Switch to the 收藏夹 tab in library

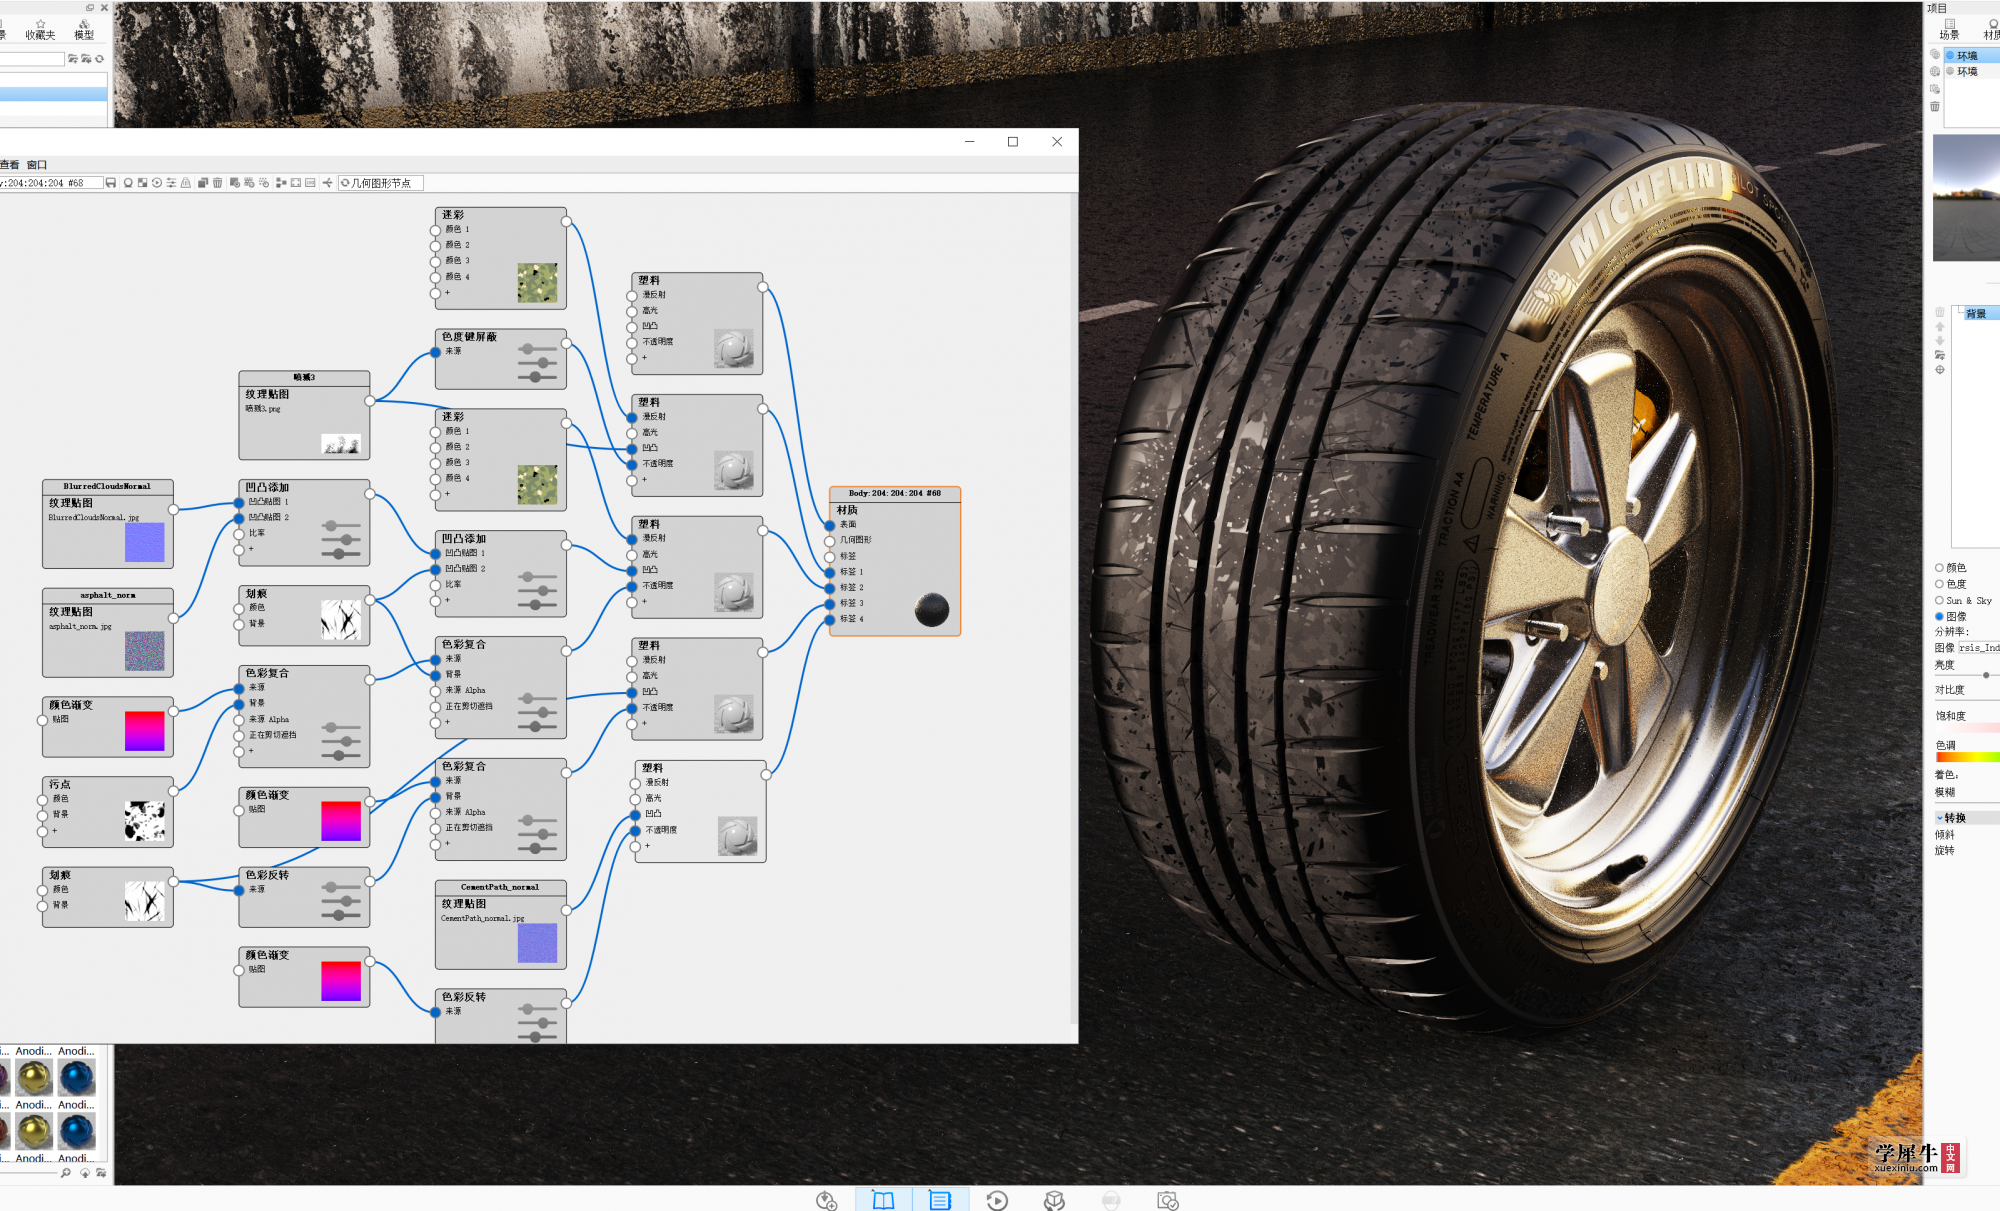41,29
